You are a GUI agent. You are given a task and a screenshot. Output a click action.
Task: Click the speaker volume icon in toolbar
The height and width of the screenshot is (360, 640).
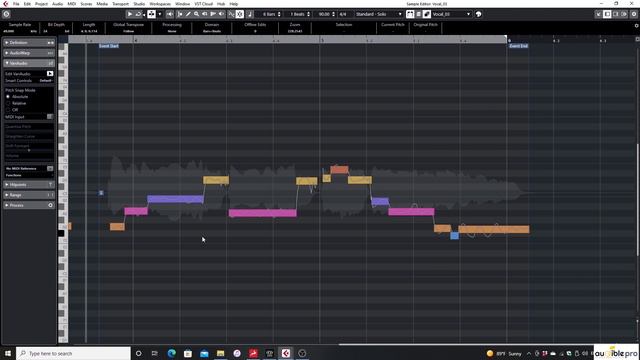[170, 14]
